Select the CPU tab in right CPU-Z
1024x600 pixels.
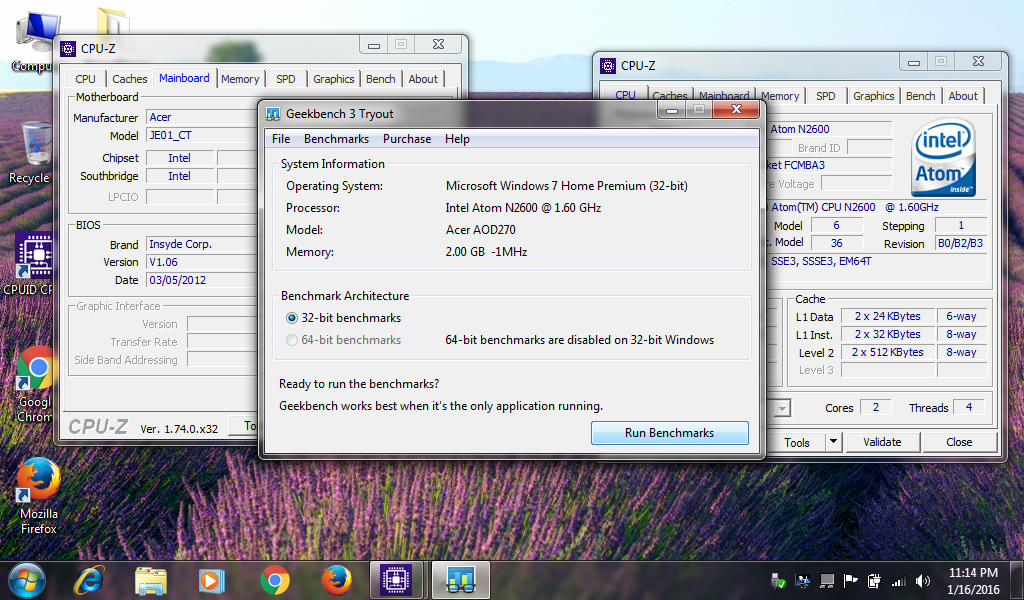(625, 94)
